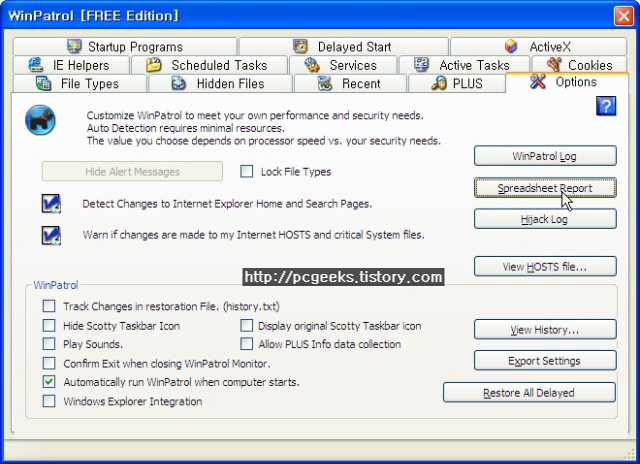
Task: Open the Scheduled Tasks tab
Action: (210, 65)
